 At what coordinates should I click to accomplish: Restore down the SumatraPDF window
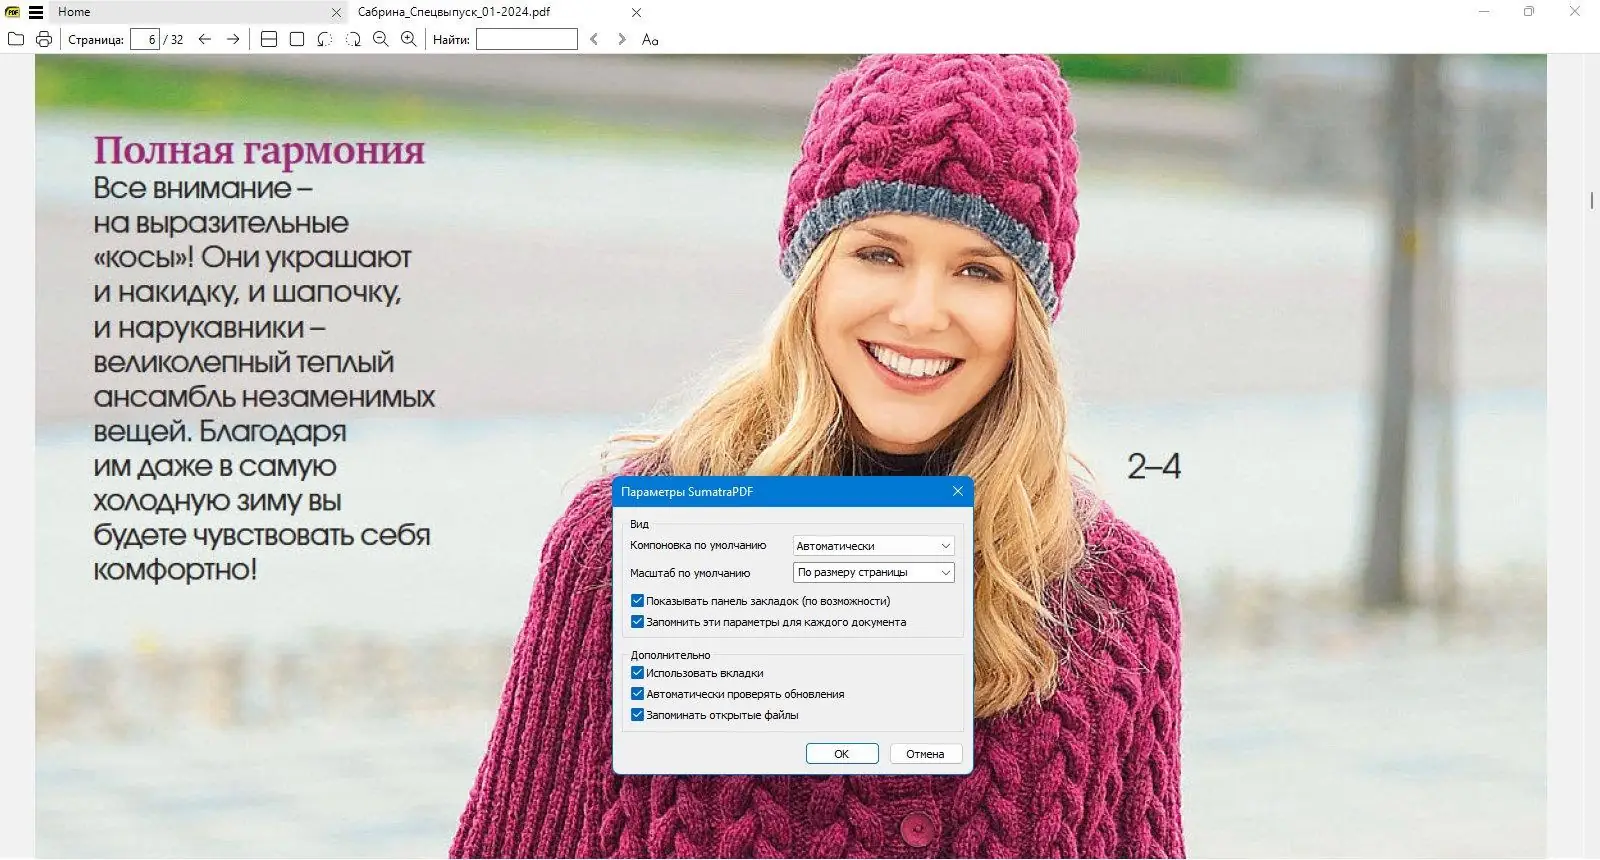tap(1529, 12)
